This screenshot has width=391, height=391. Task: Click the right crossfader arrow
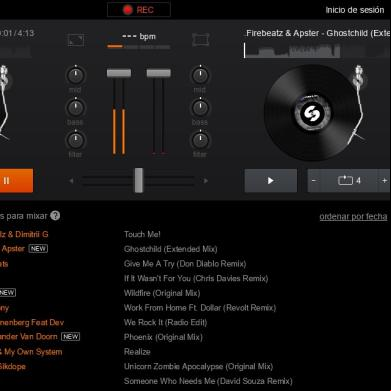tap(206, 181)
